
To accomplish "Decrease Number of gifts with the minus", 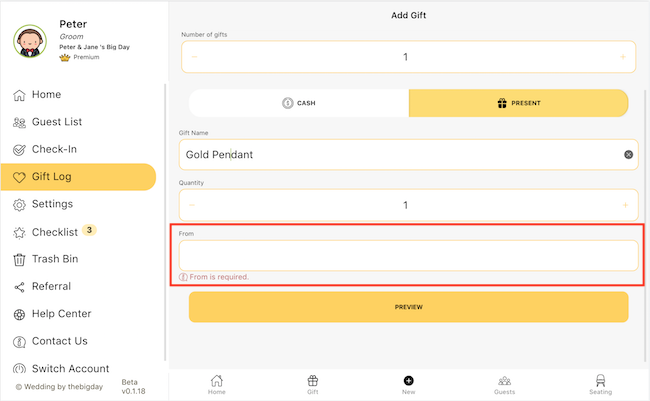I will click(194, 57).
